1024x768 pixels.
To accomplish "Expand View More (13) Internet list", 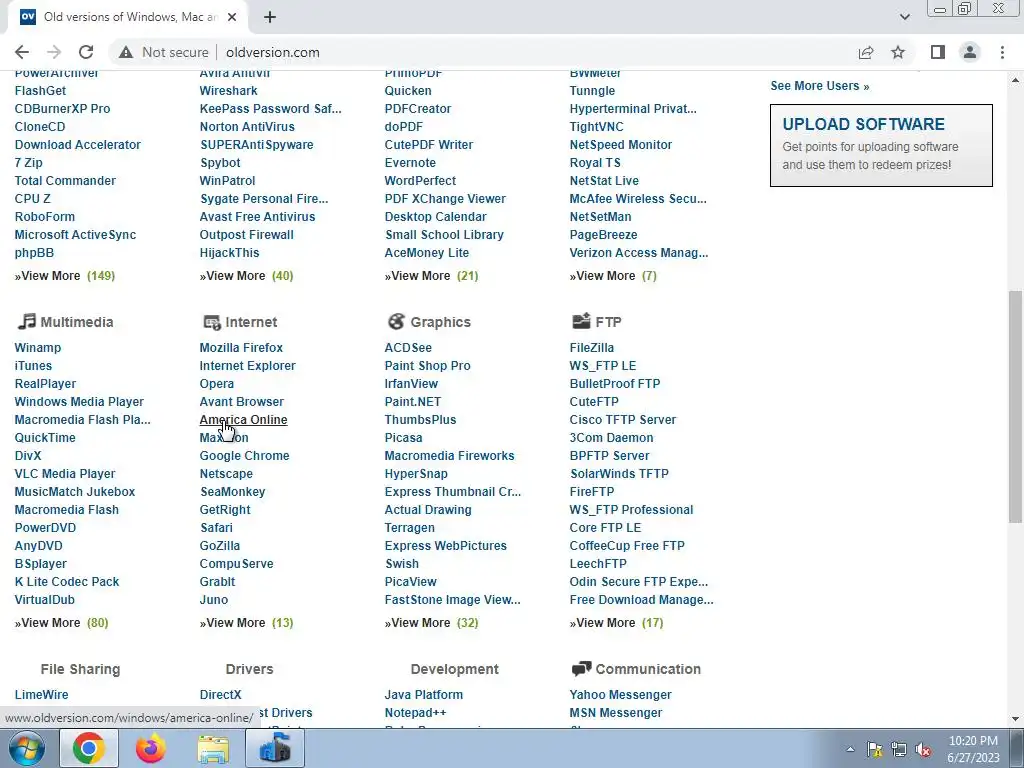I will 246,622.
